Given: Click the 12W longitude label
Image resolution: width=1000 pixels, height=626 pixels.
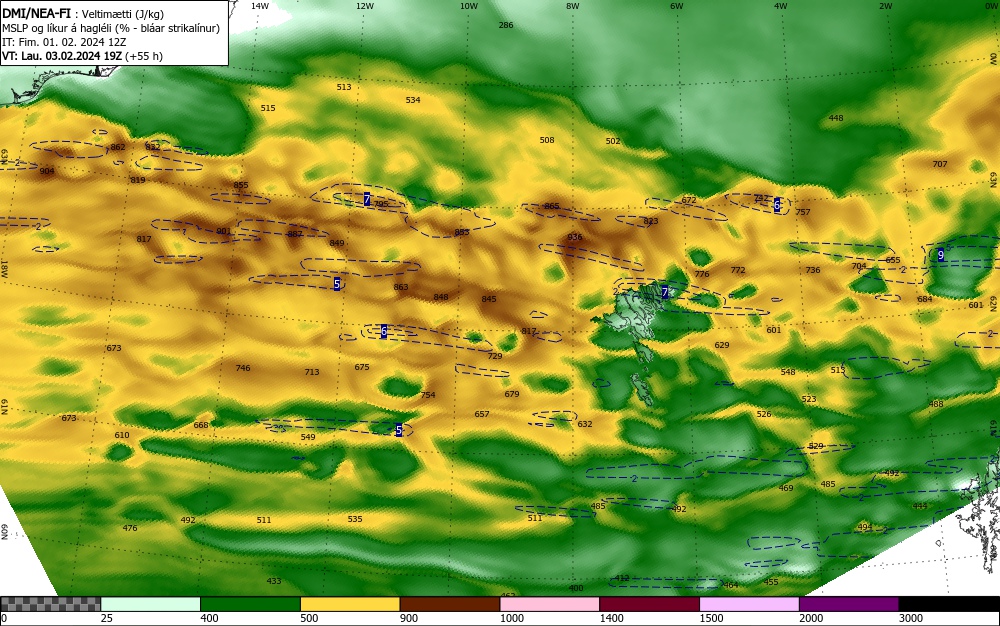Looking at the screenshot, I should point(364,6).
